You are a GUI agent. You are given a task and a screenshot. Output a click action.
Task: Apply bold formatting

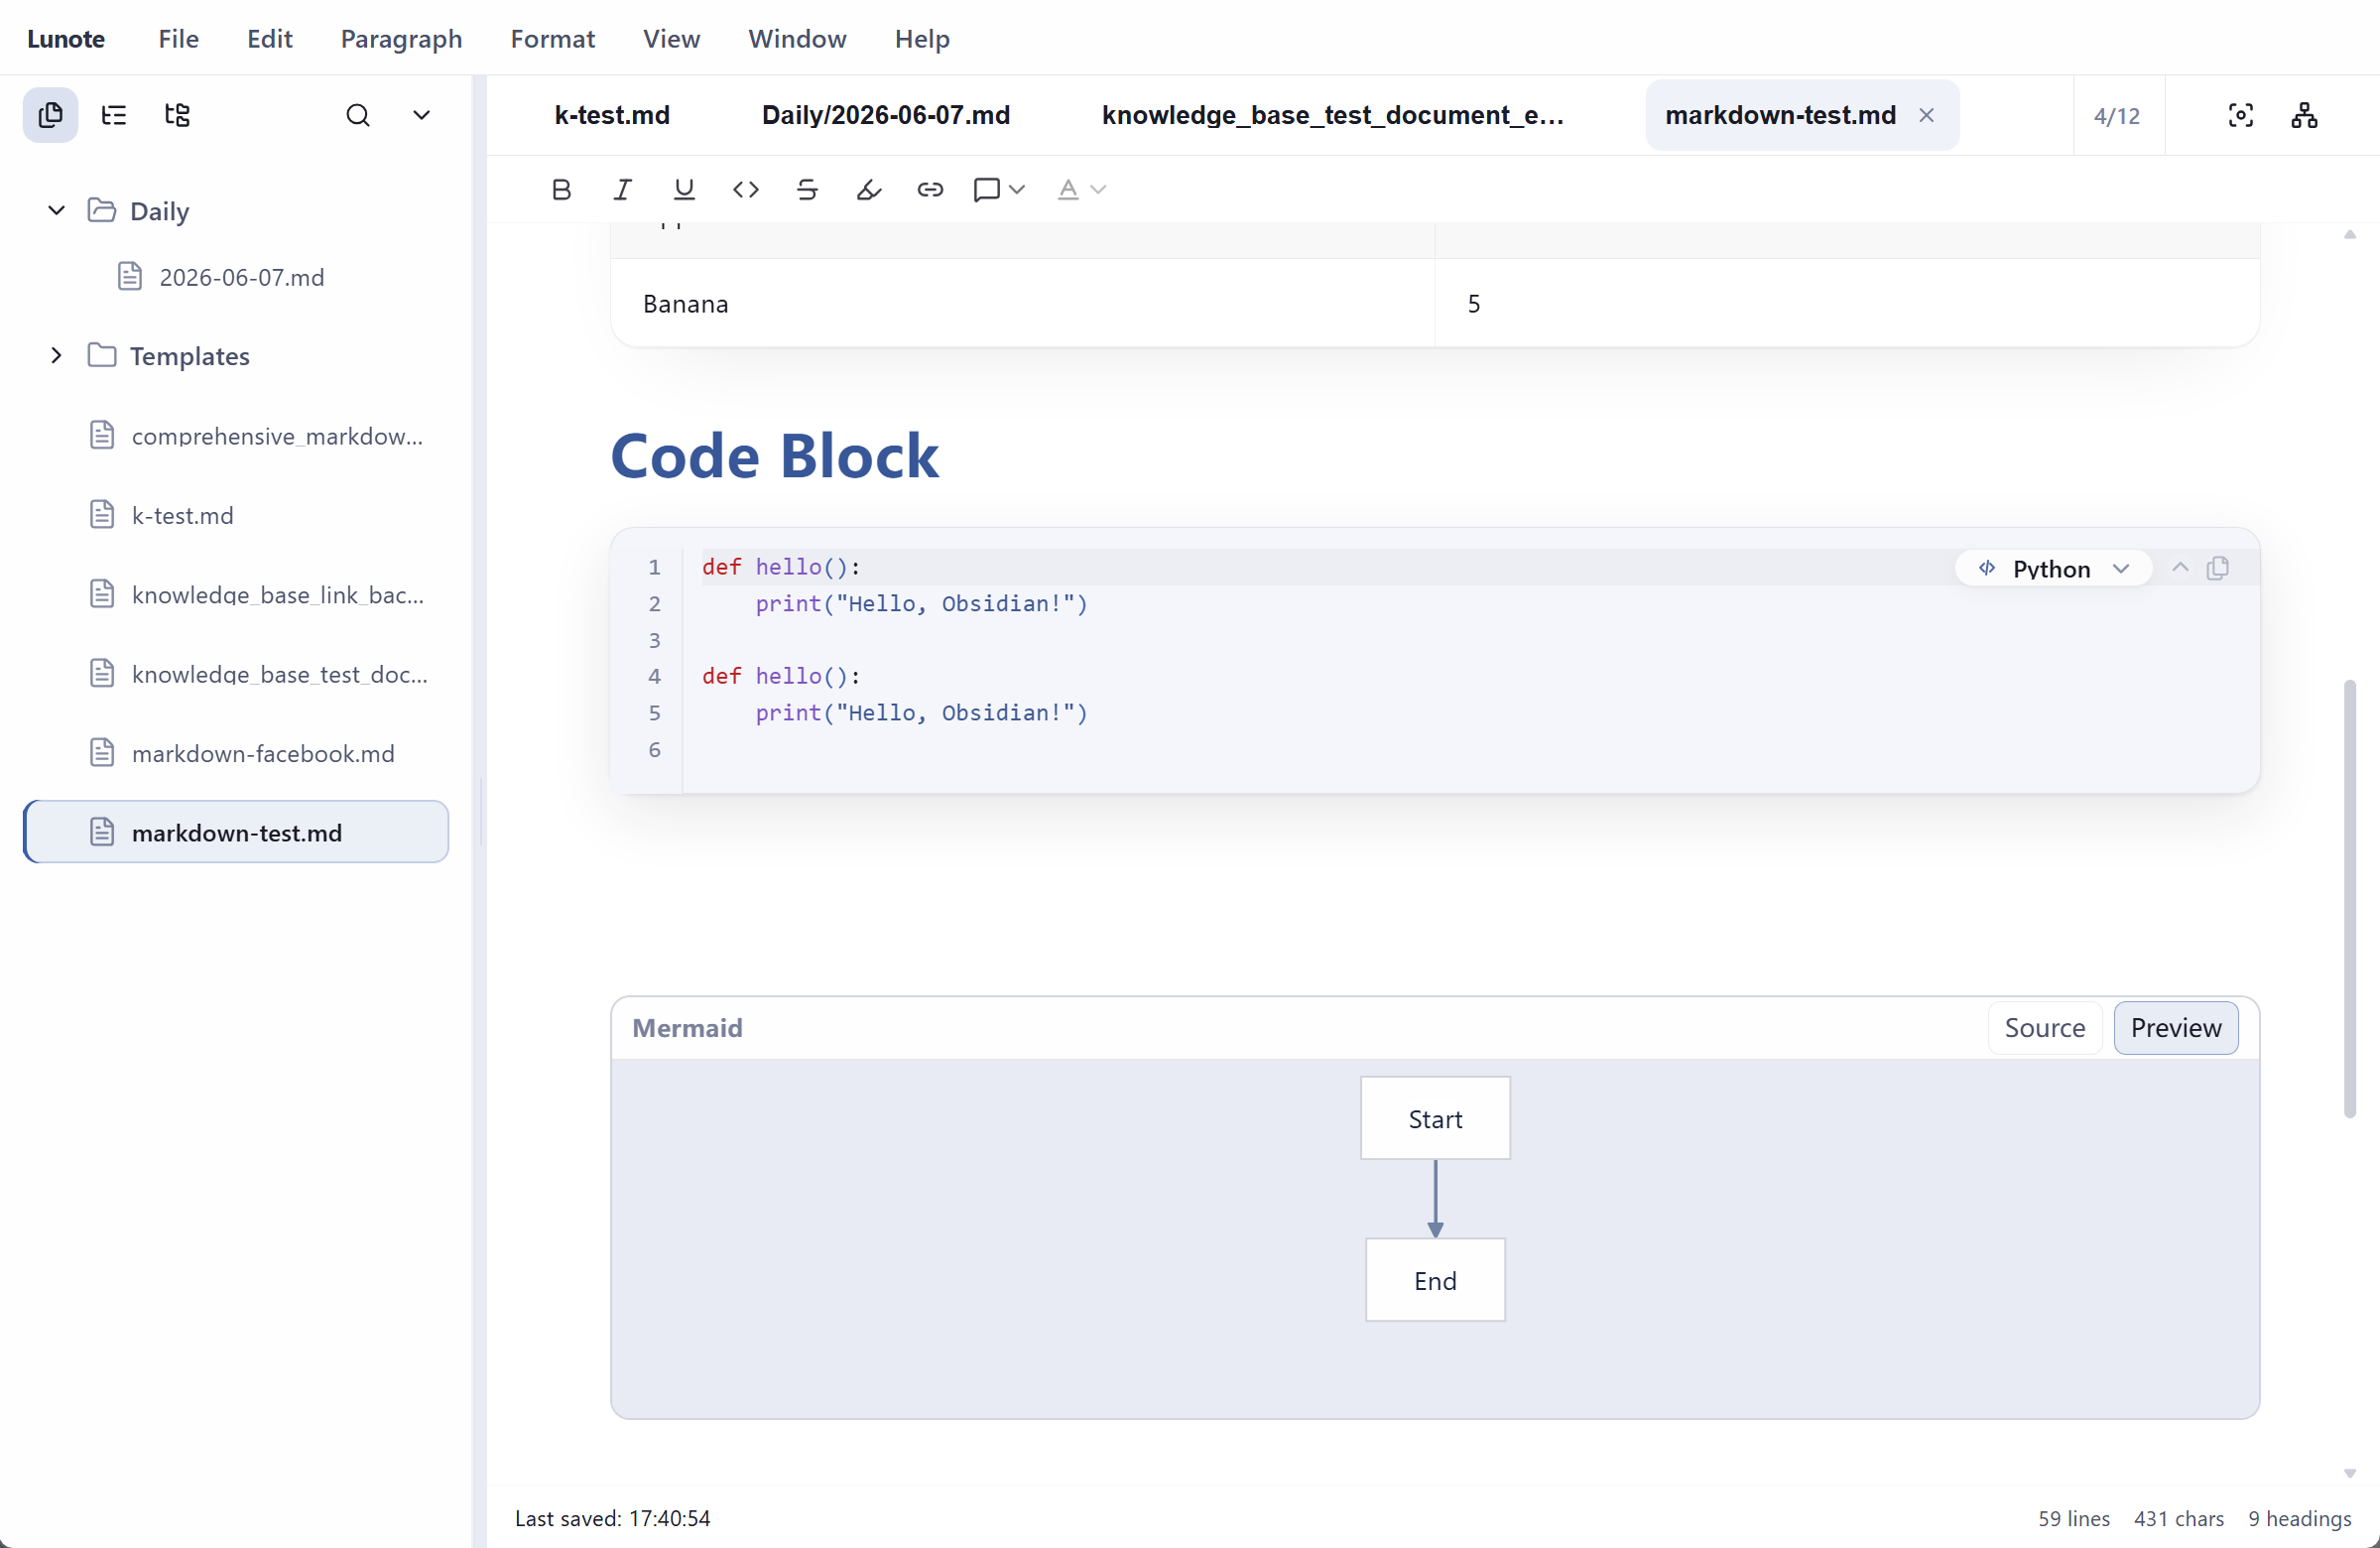click(x=561, y=189)
